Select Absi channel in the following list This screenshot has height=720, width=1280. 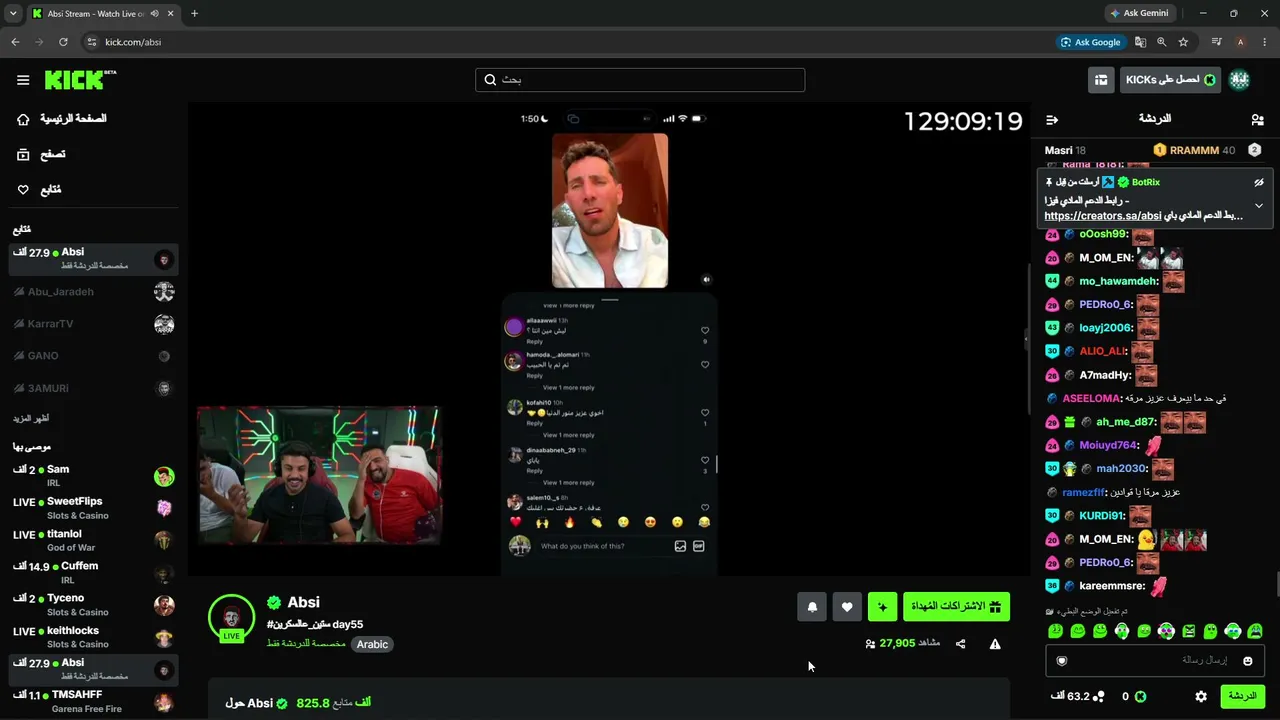coord(94,260)
